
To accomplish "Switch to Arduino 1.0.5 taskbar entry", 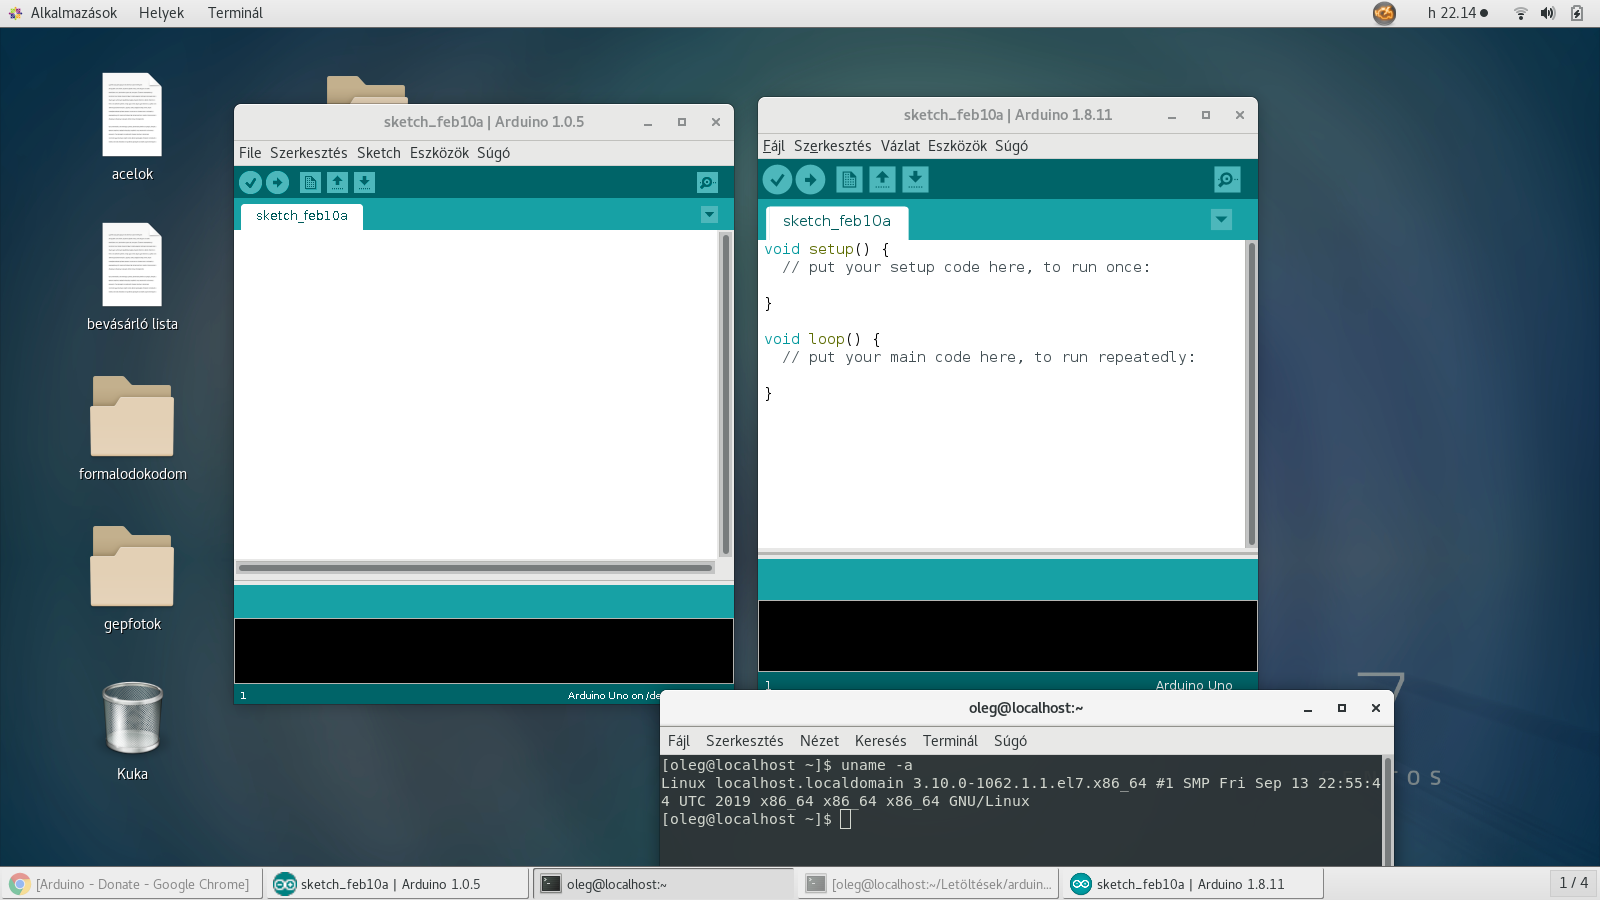I will click(398, 884).
